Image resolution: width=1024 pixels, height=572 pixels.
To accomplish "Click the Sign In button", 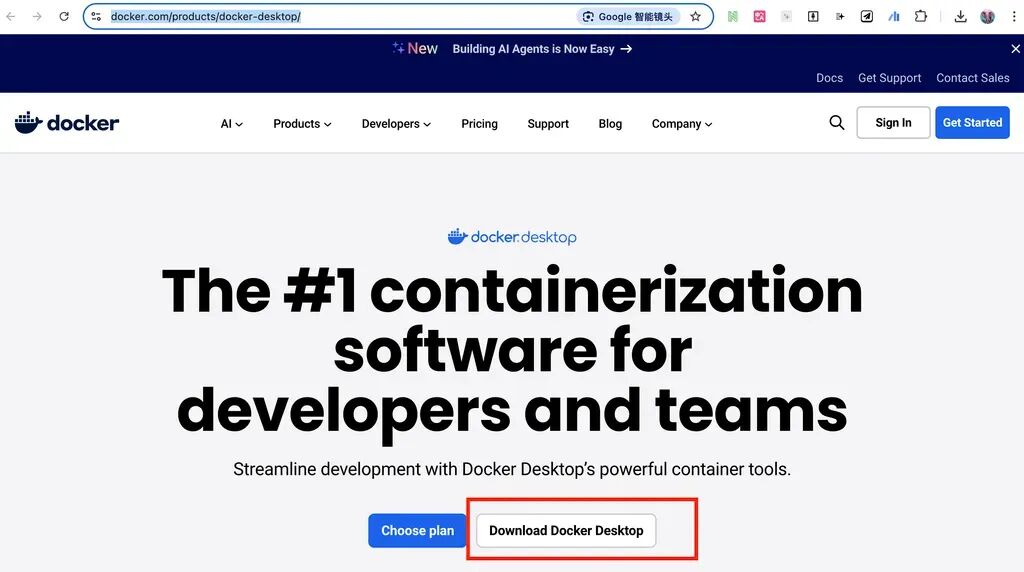I will (893, 123).
